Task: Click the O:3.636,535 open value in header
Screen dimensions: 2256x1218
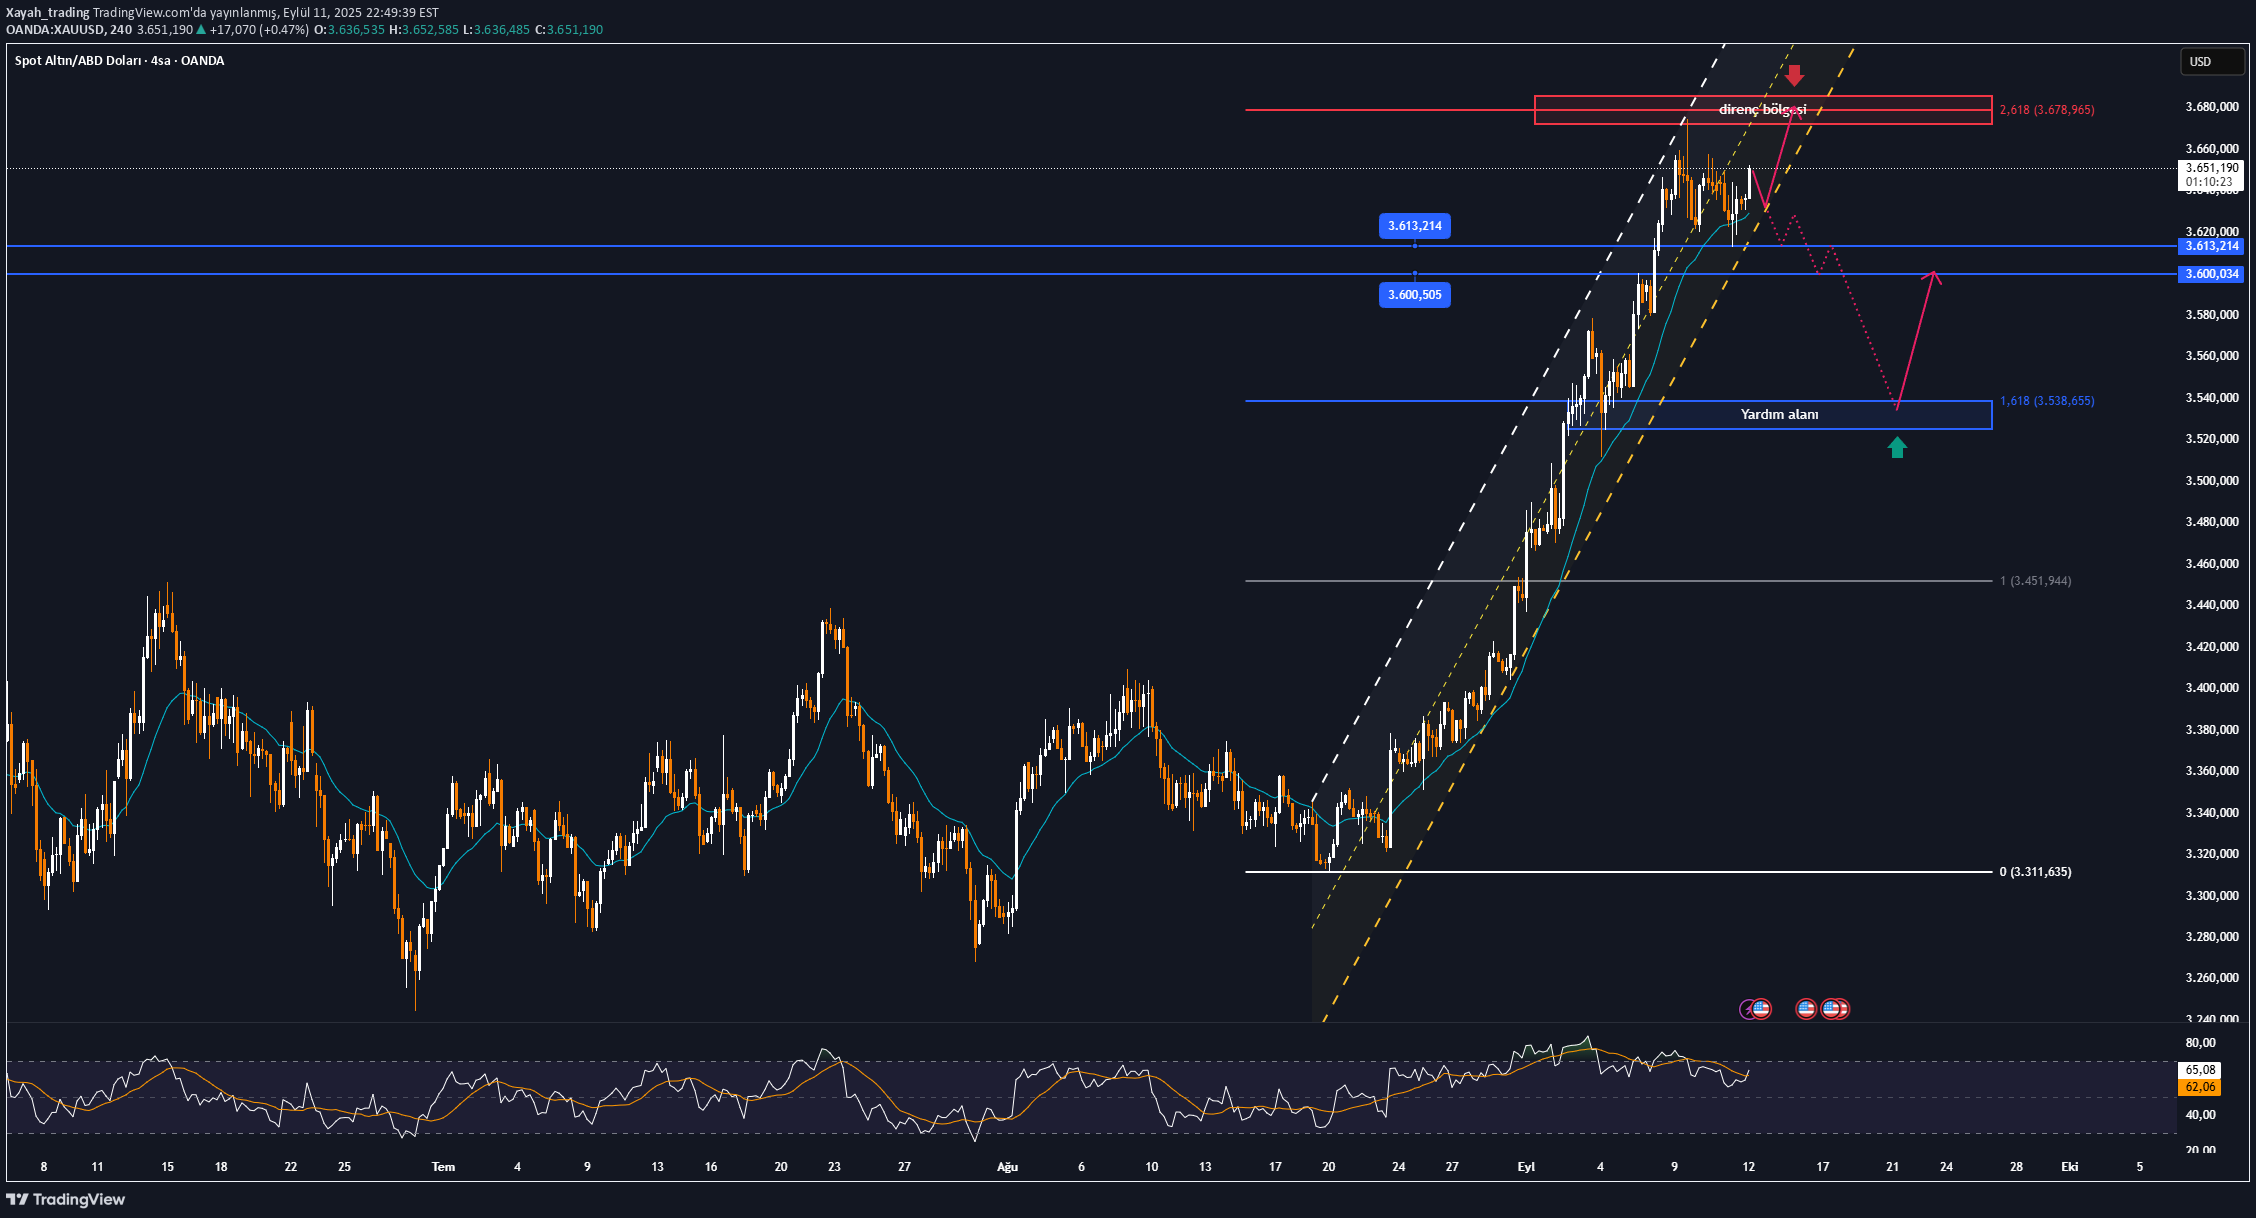Action: 349,30
